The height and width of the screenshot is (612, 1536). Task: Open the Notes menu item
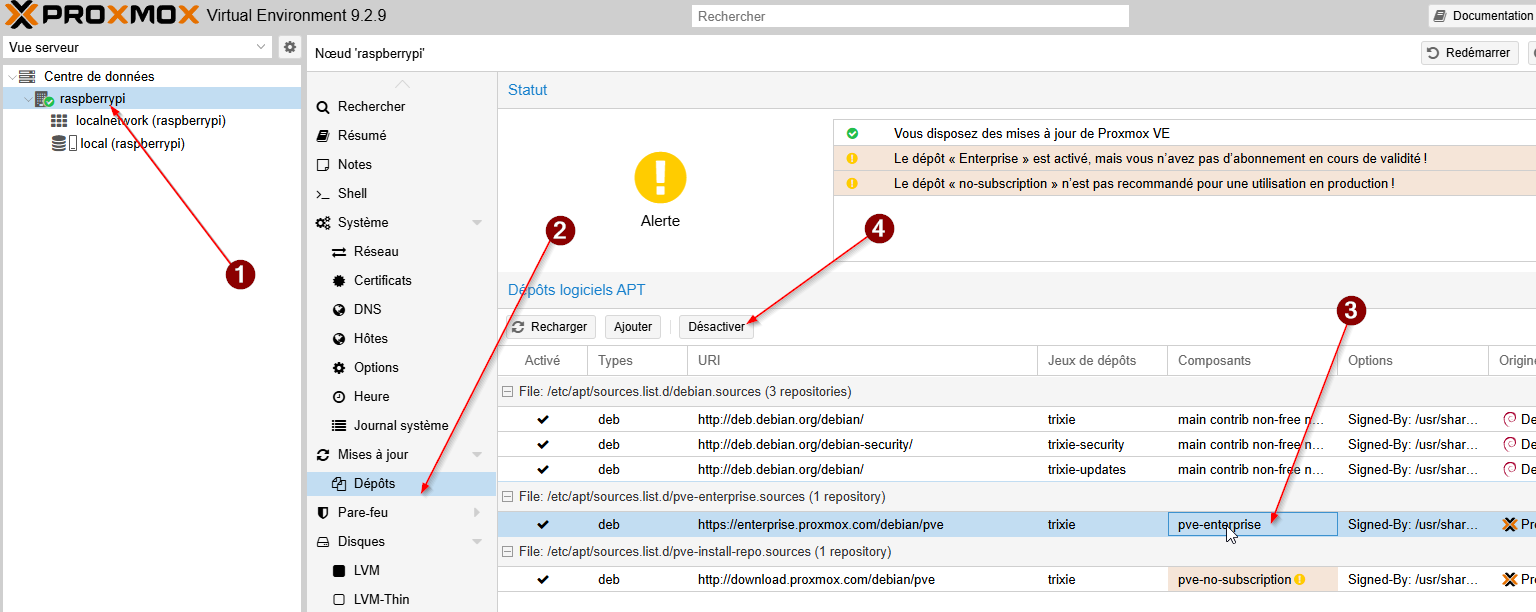(354, 164)
